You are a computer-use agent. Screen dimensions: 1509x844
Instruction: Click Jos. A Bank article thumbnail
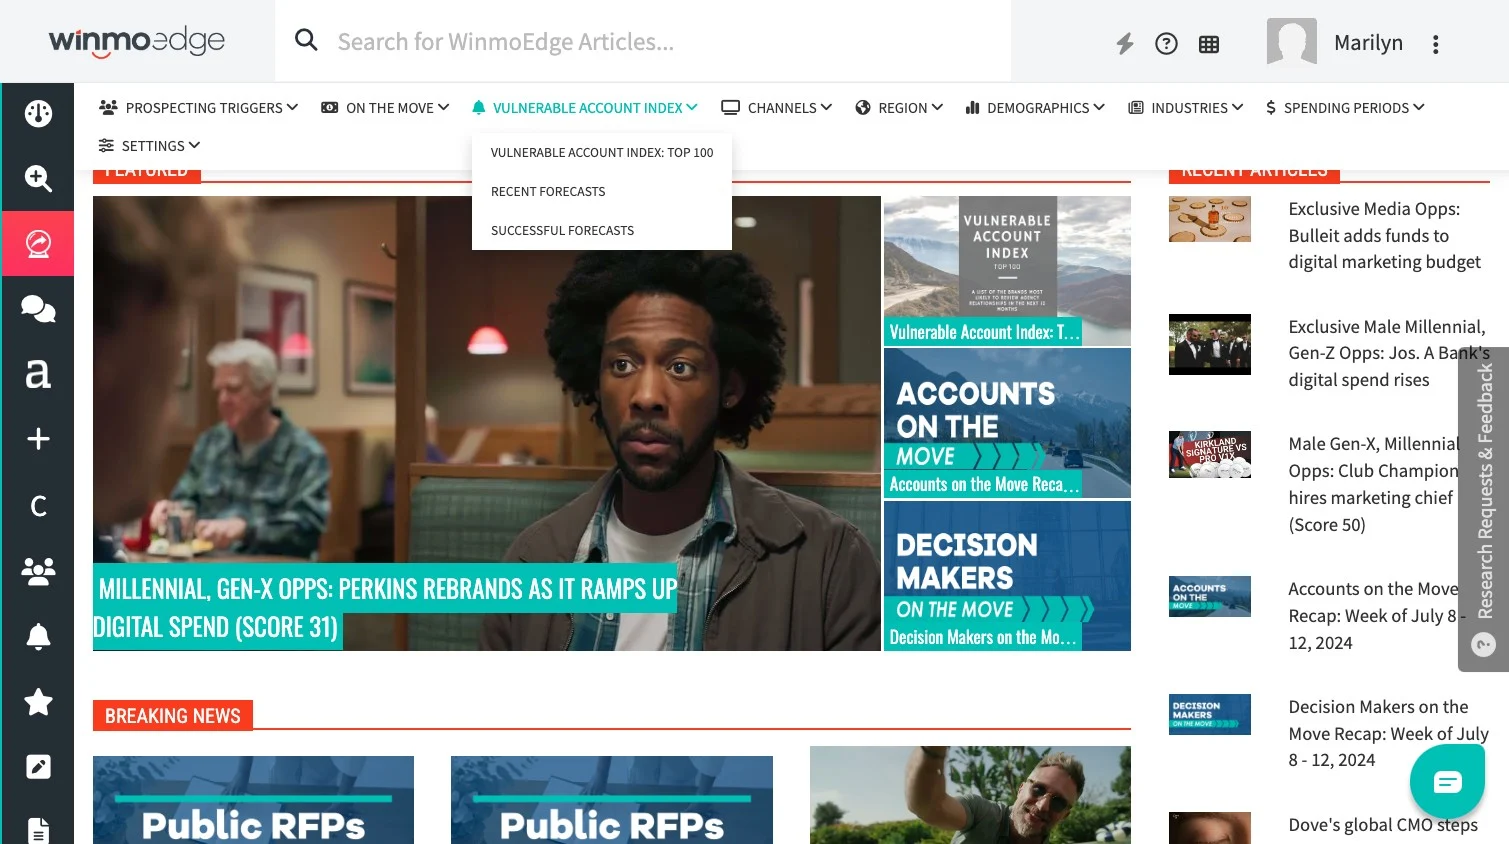tap(1210, 345)
